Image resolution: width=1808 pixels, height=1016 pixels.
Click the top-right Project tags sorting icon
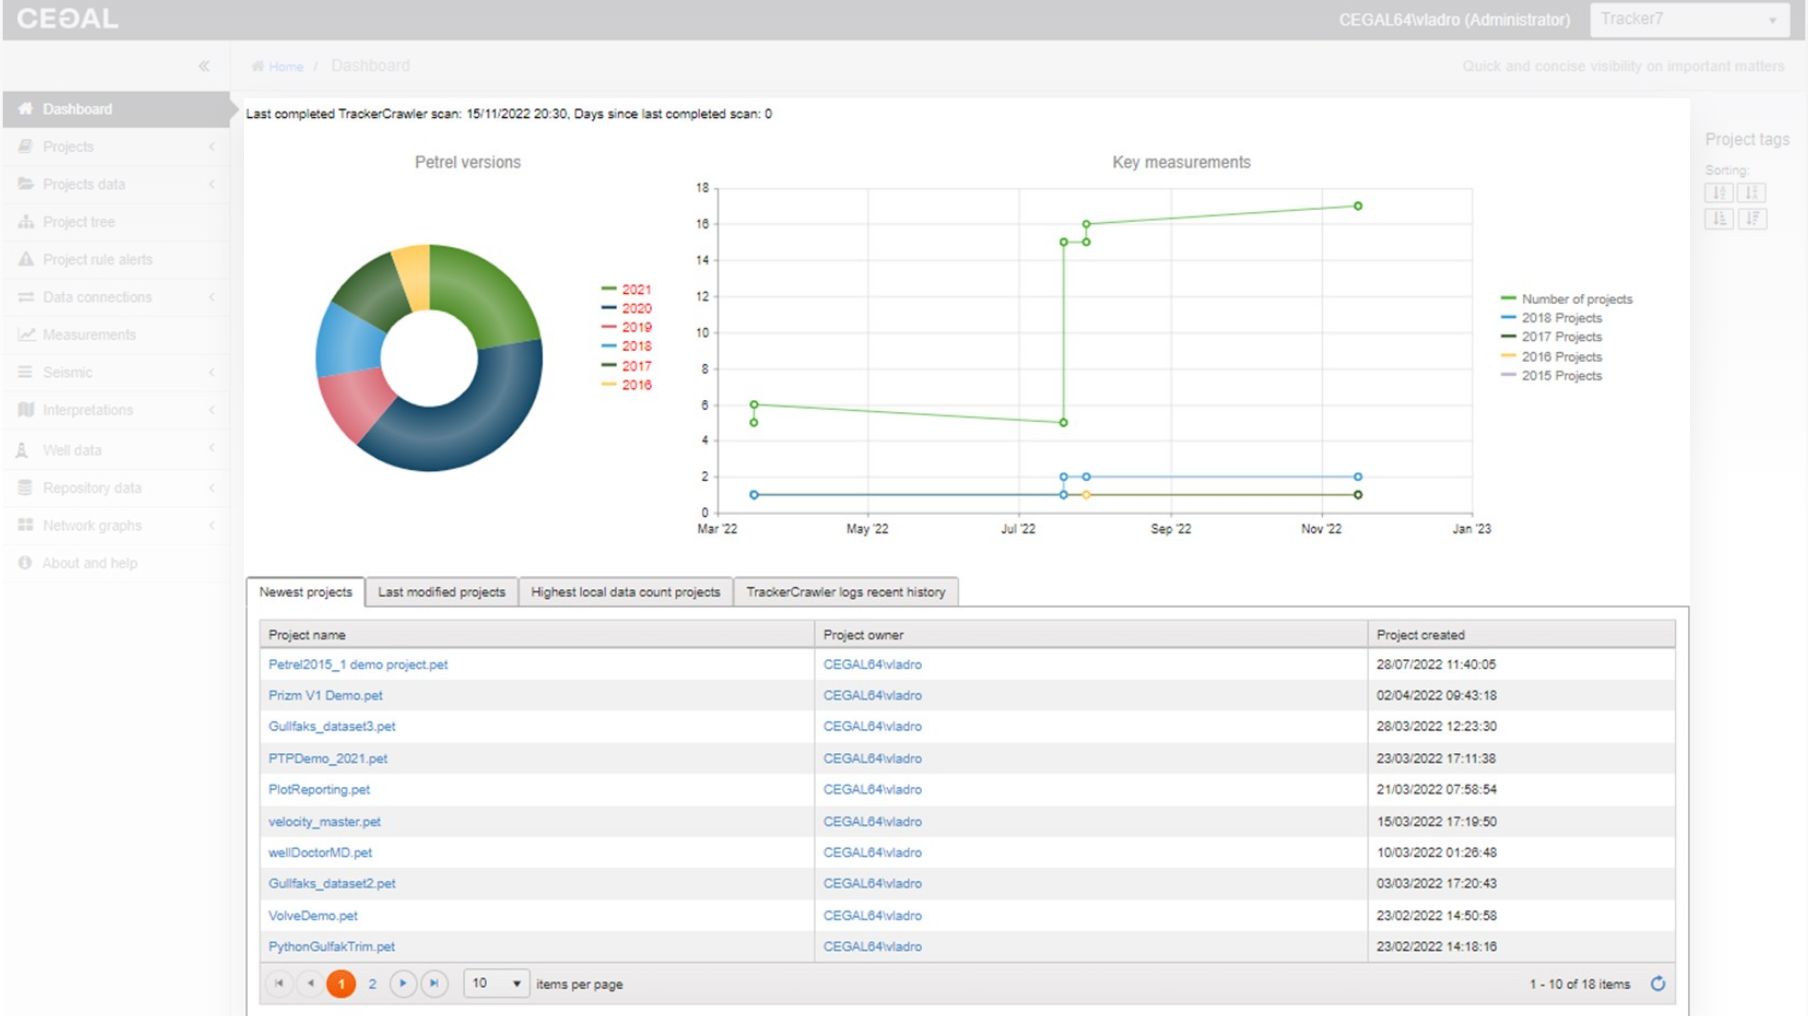(x=1752, y=193)
